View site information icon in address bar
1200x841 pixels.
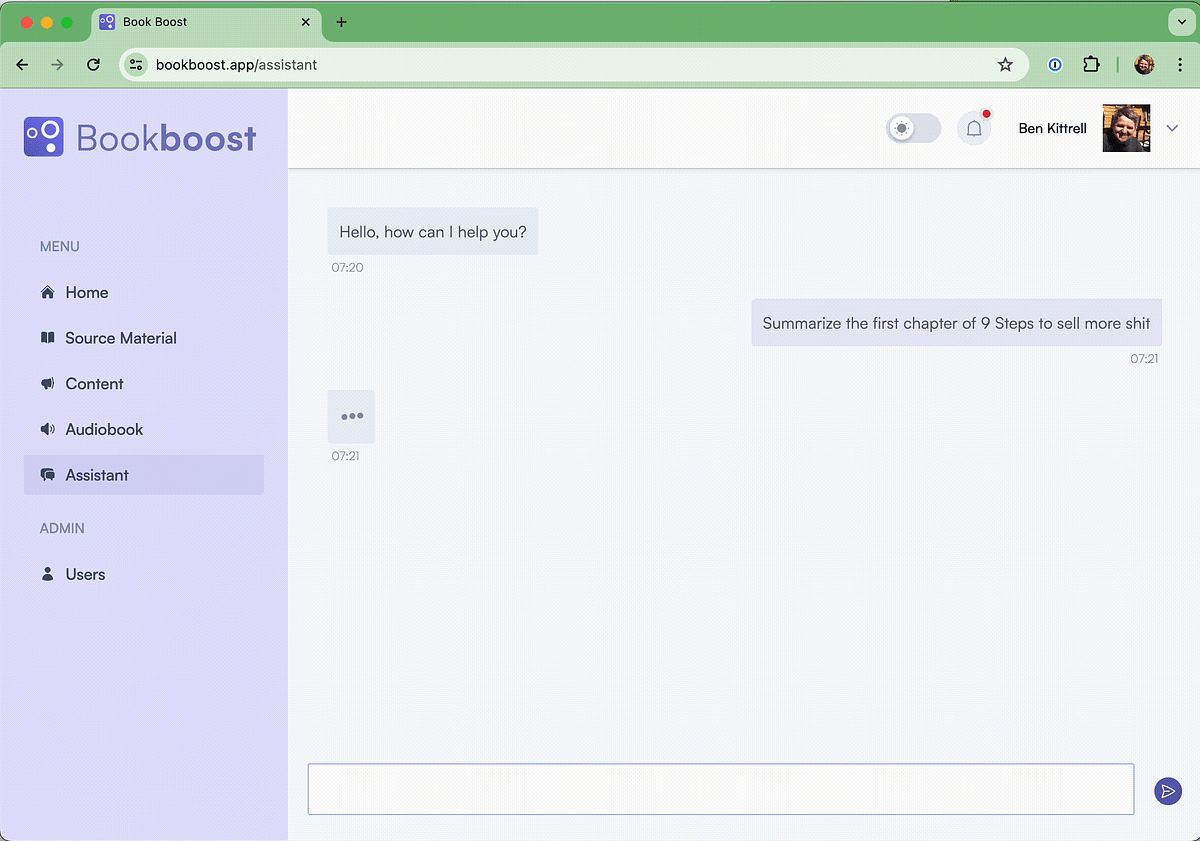137,65
